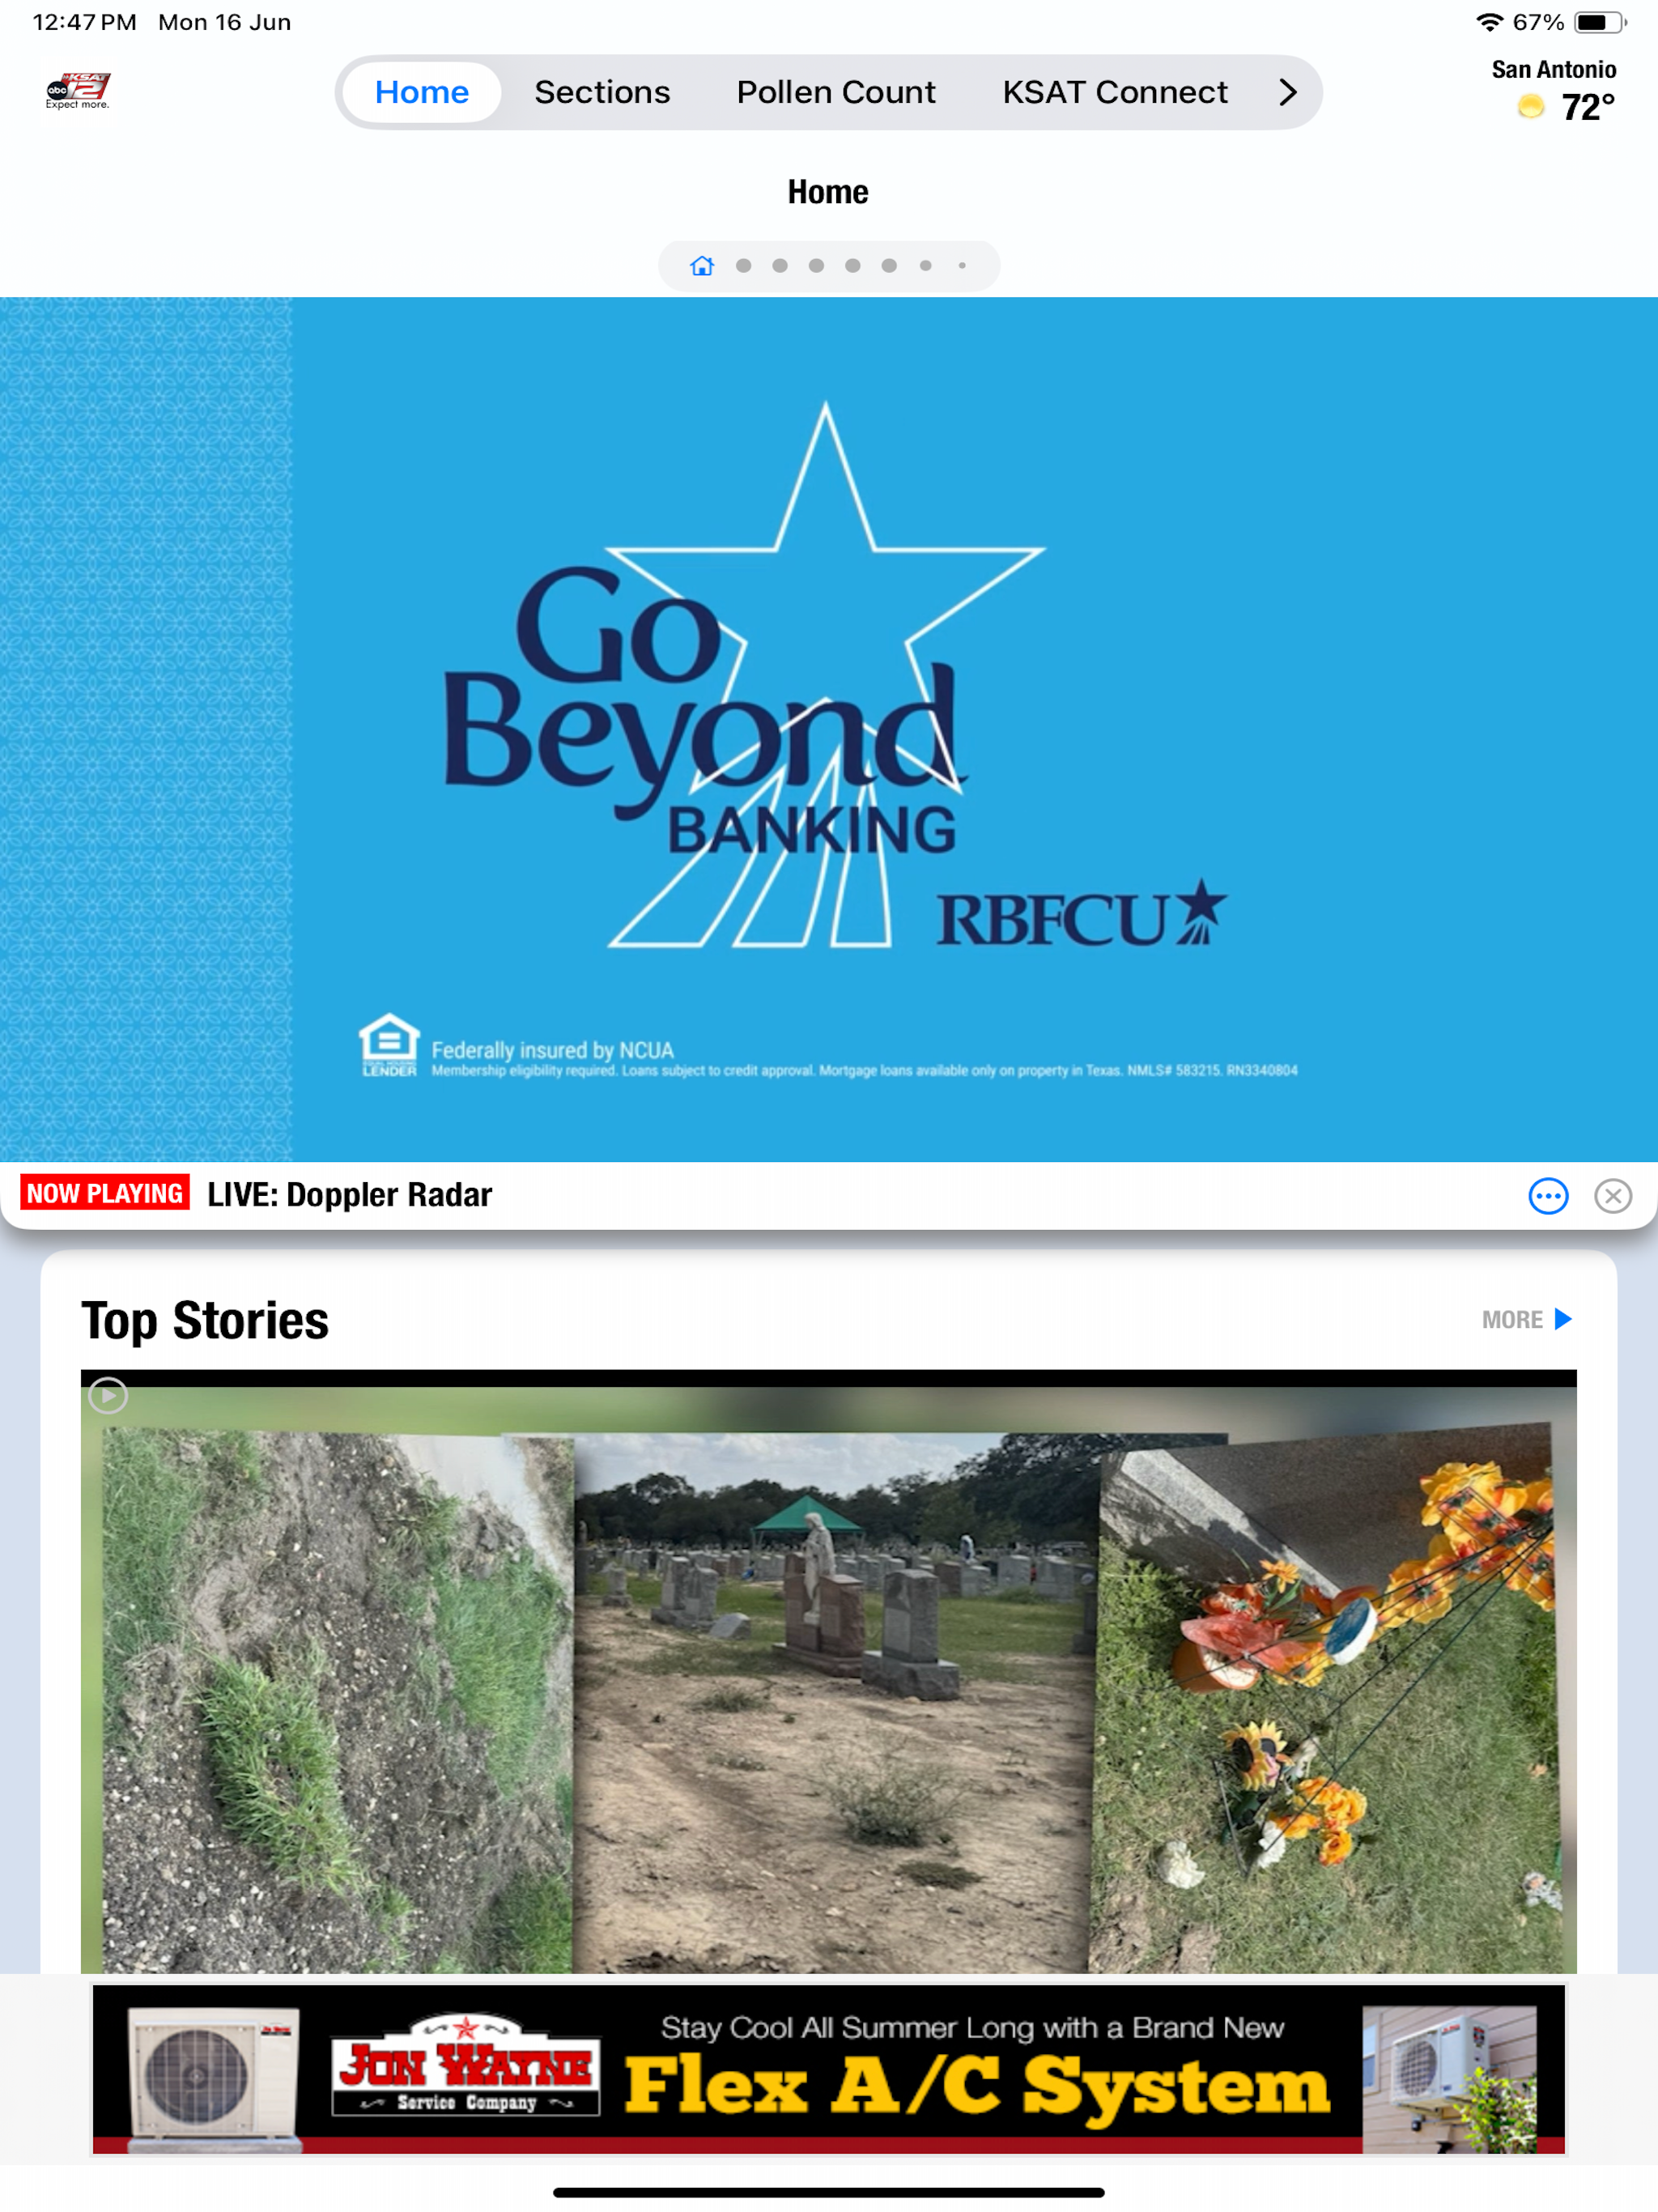Open the RBFCU Go Beyond Banking ad
Viewport: 1658px width, 2212px height.
point(829,729)
